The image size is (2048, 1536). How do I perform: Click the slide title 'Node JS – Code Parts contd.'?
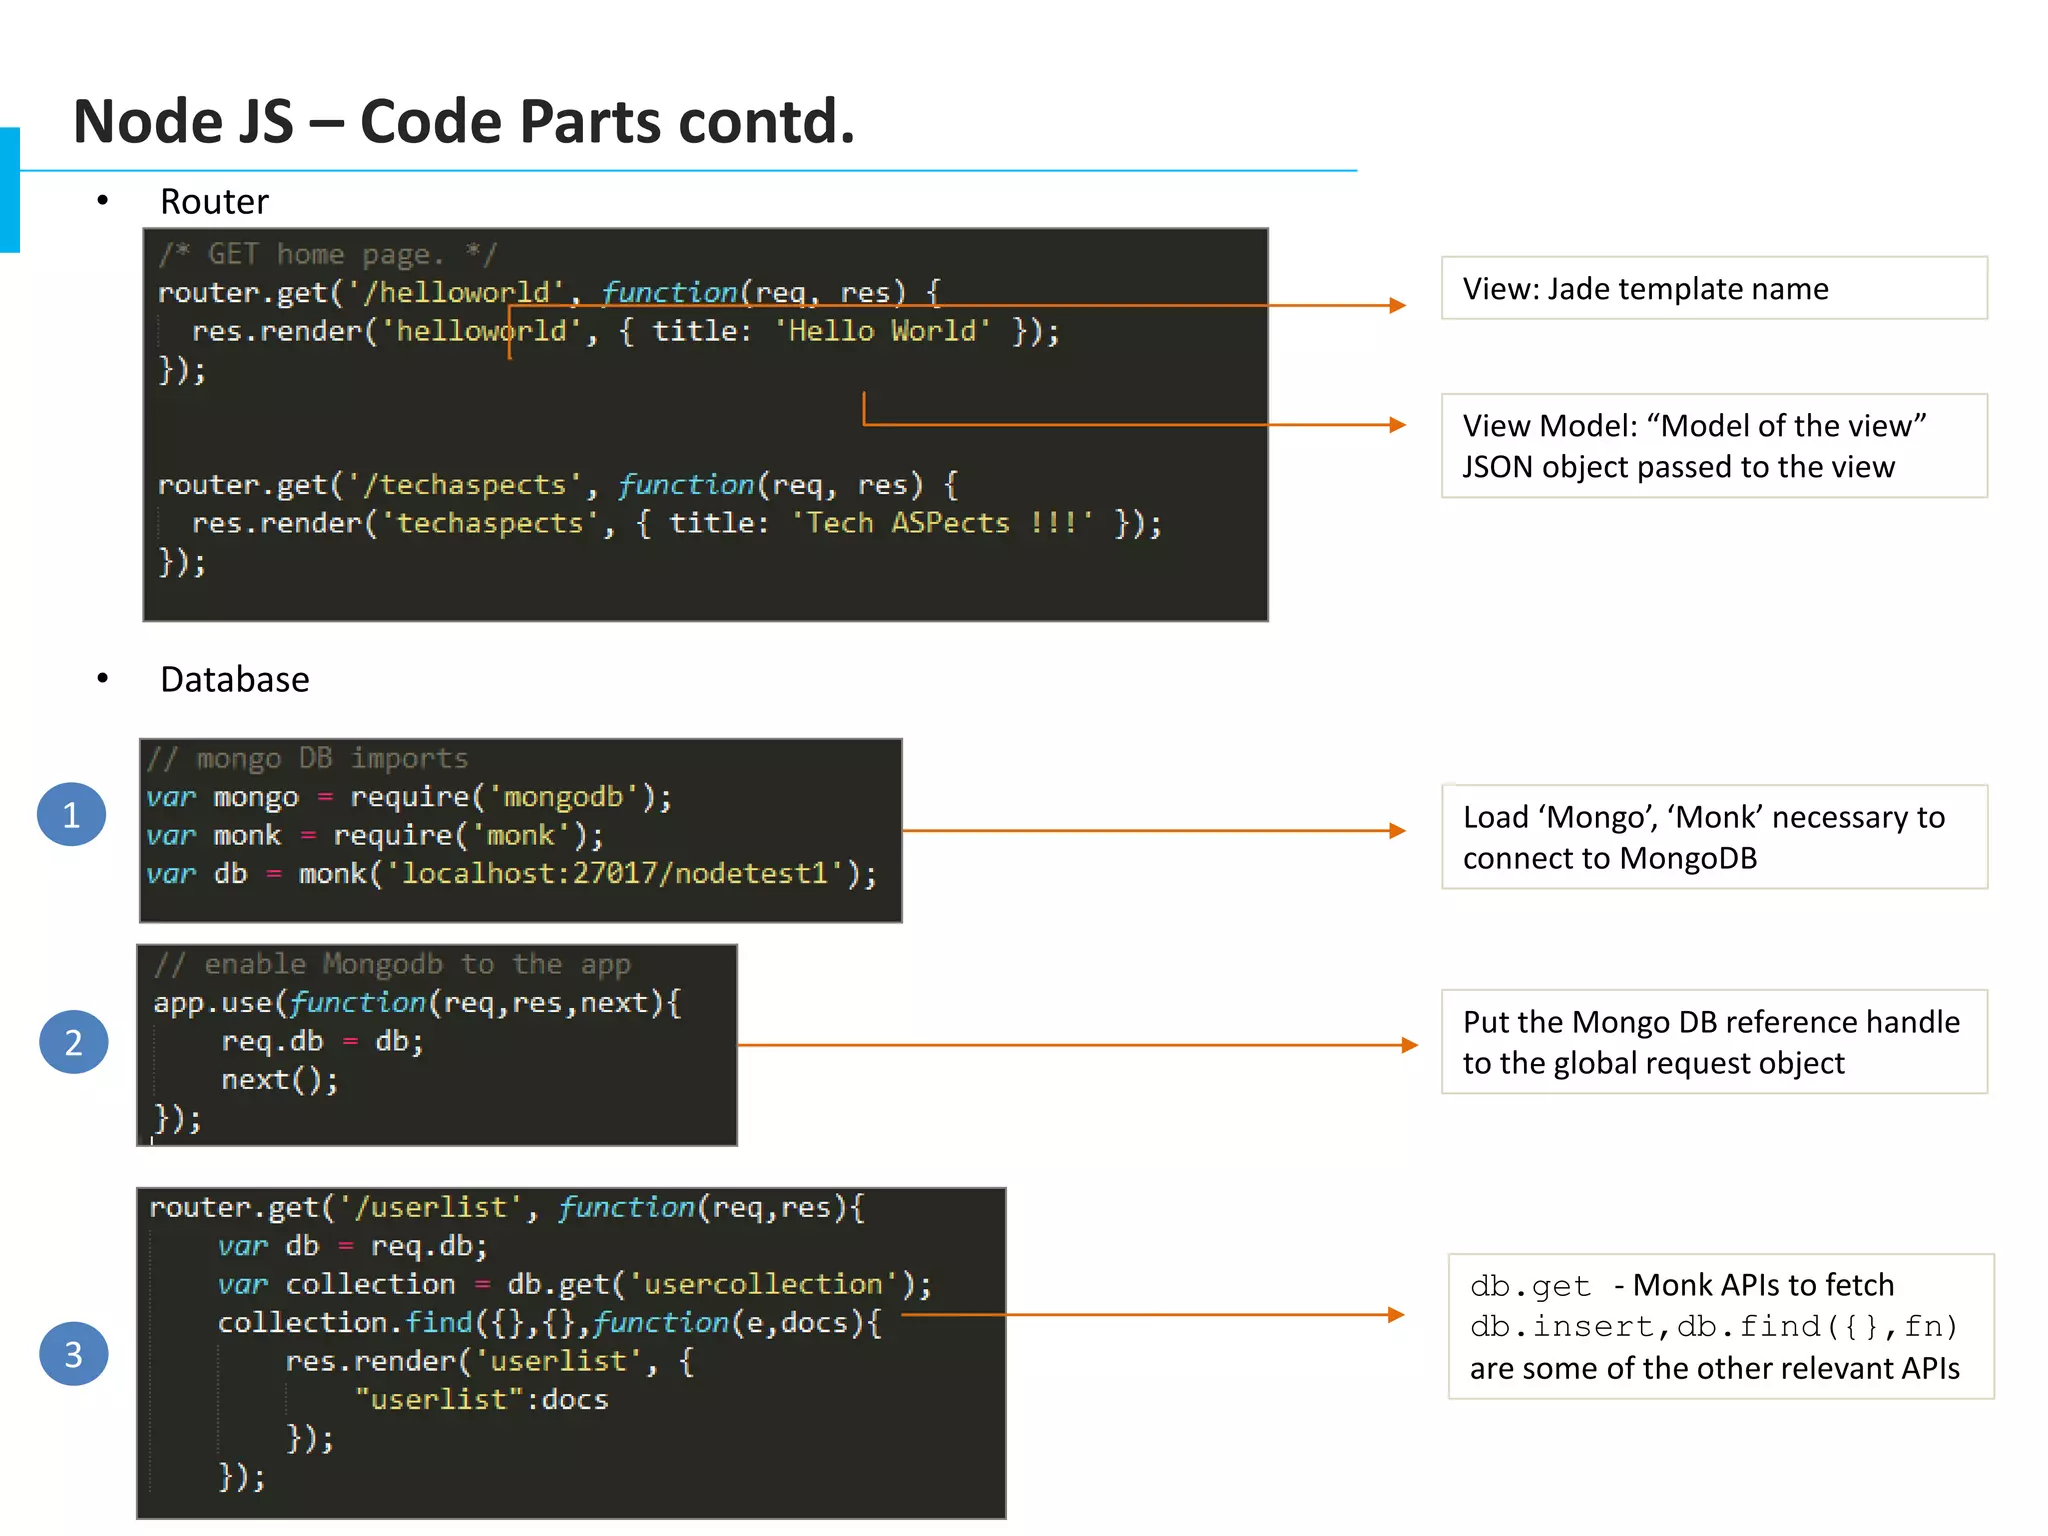tap(464, 122)
